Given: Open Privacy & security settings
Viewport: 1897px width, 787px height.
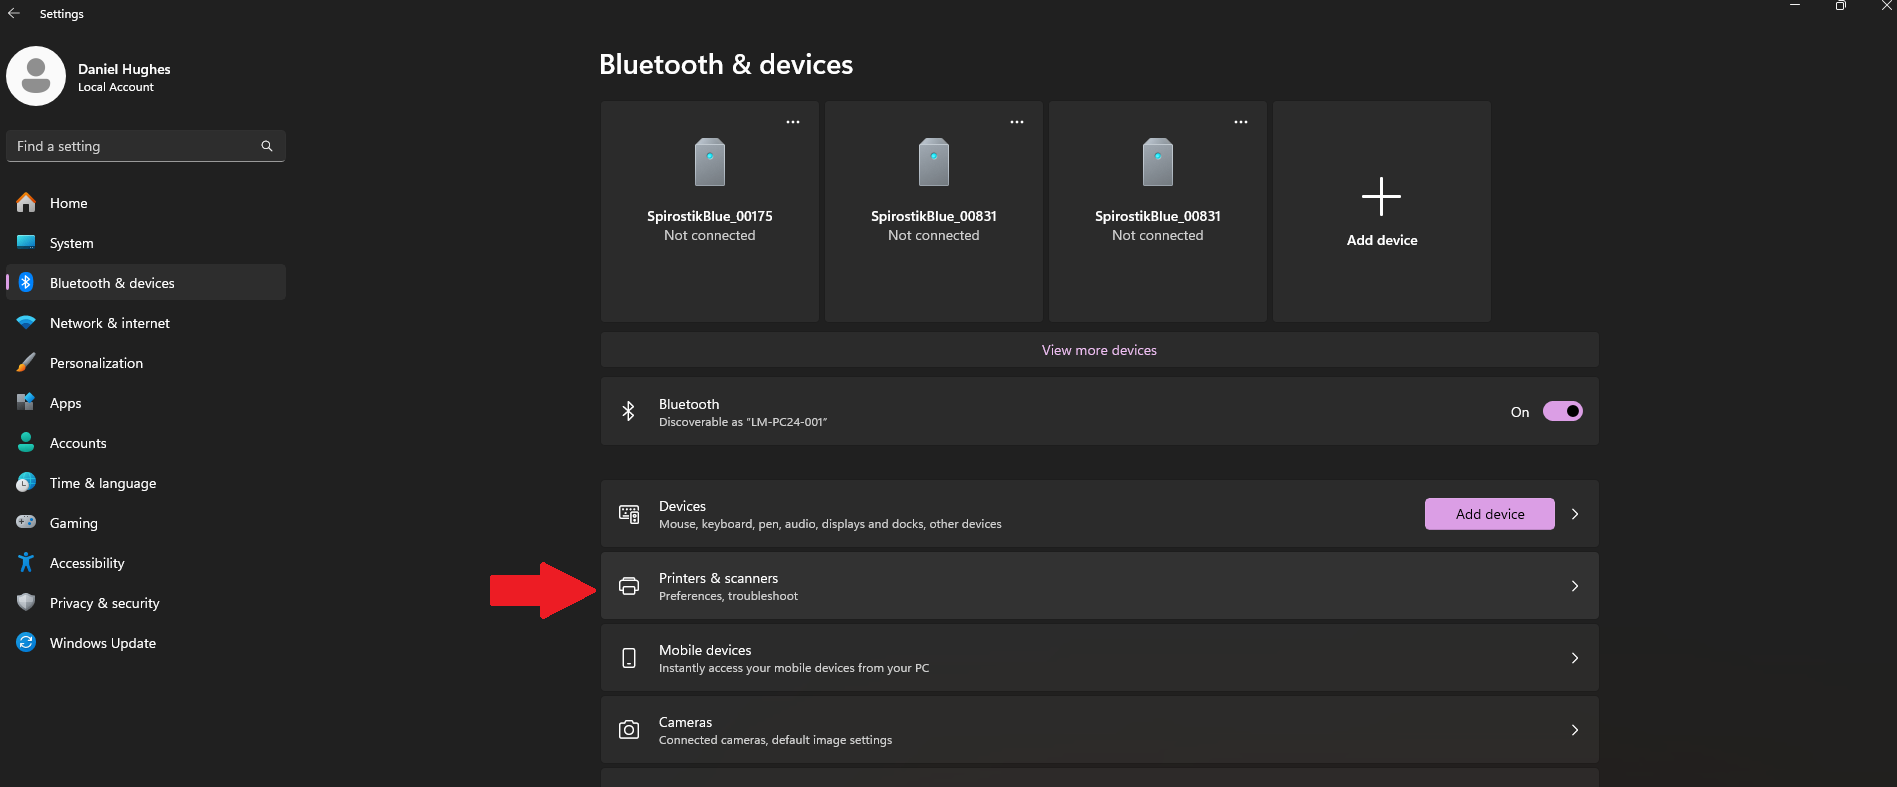Looking at the screenshot, I should [x=146, y=603].
